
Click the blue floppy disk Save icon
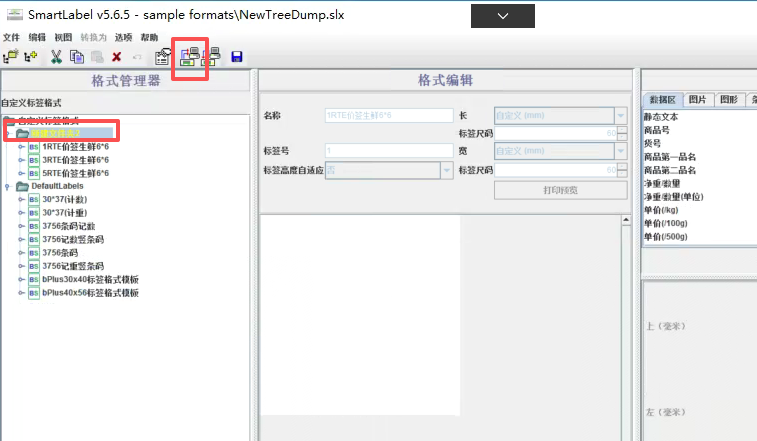[x=237, y=57]
